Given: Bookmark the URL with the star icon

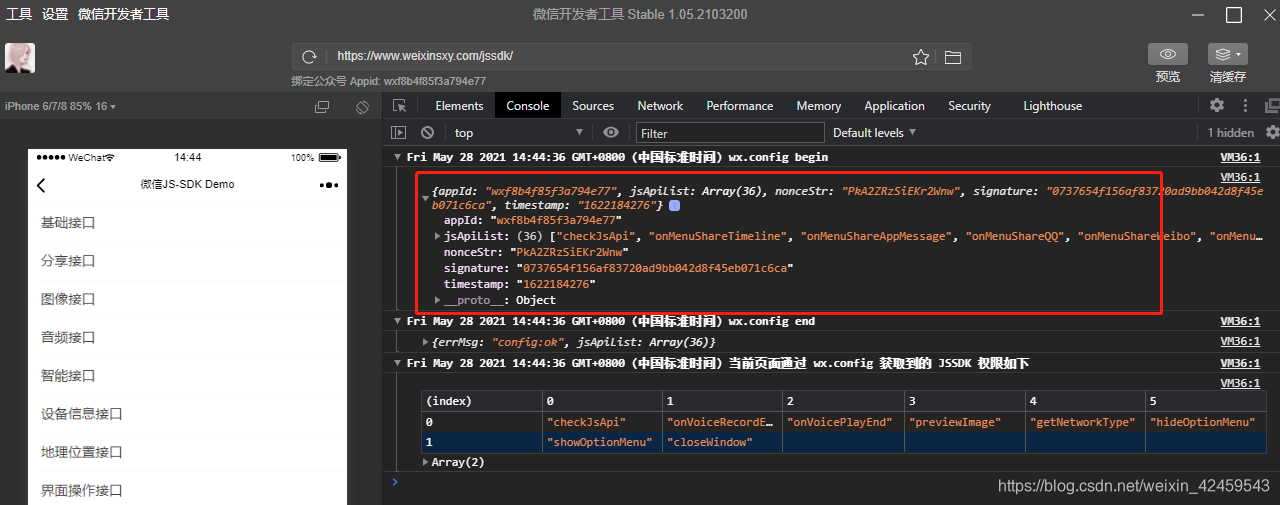Looking at the screenshot, I should (x=921, y=57).
